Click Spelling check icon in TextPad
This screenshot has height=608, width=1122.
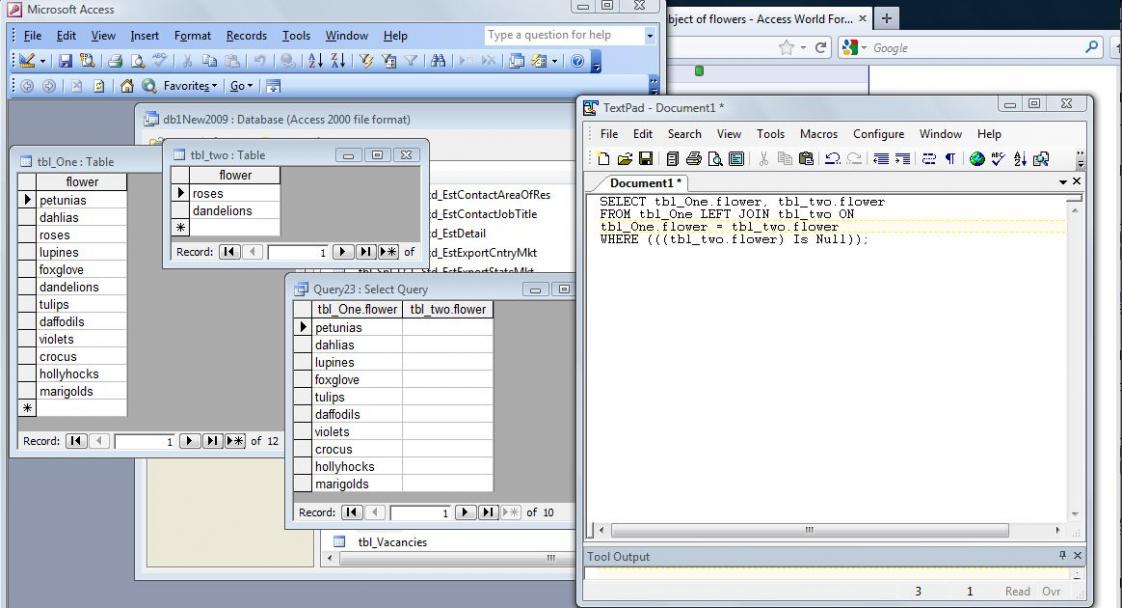tap(998, 159)
